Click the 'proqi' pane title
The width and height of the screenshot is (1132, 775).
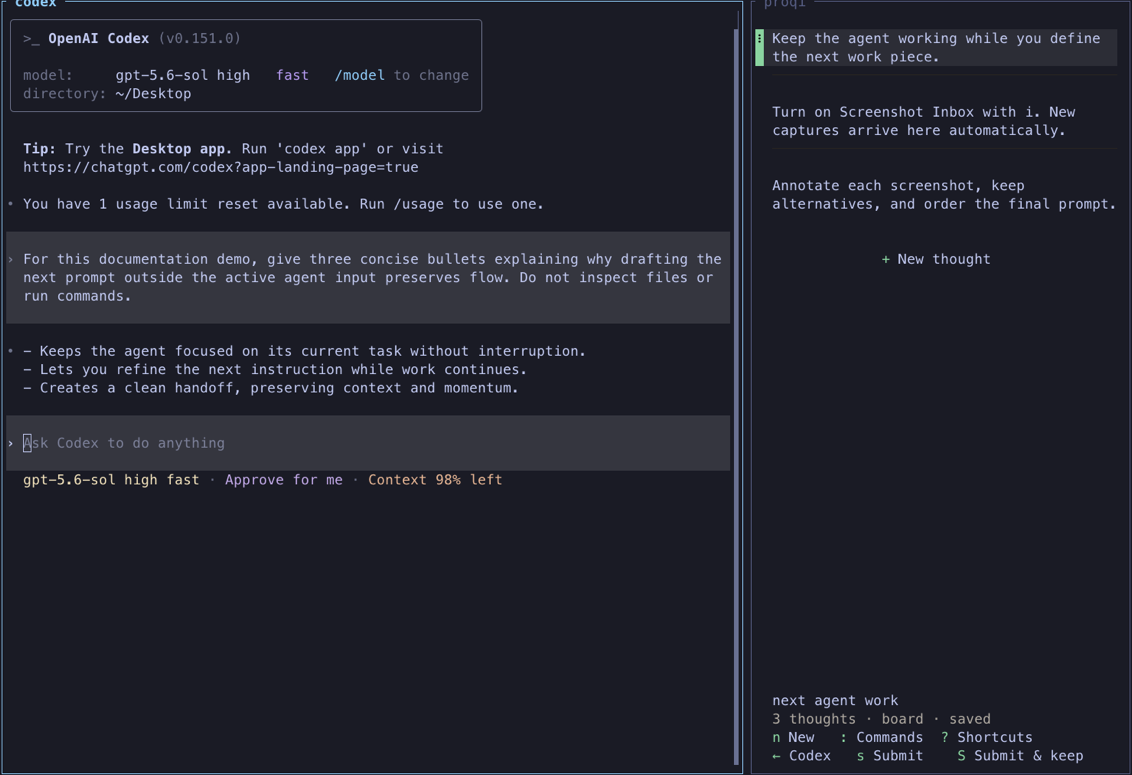pos(784,4)
